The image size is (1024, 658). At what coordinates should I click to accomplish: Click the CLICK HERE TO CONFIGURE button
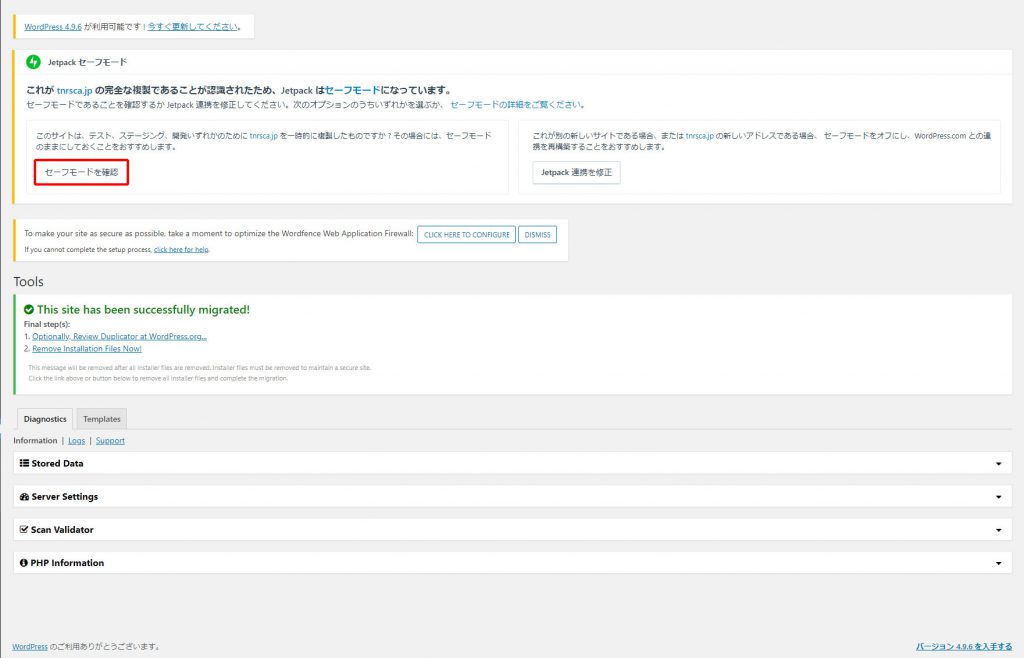(466, 234)
